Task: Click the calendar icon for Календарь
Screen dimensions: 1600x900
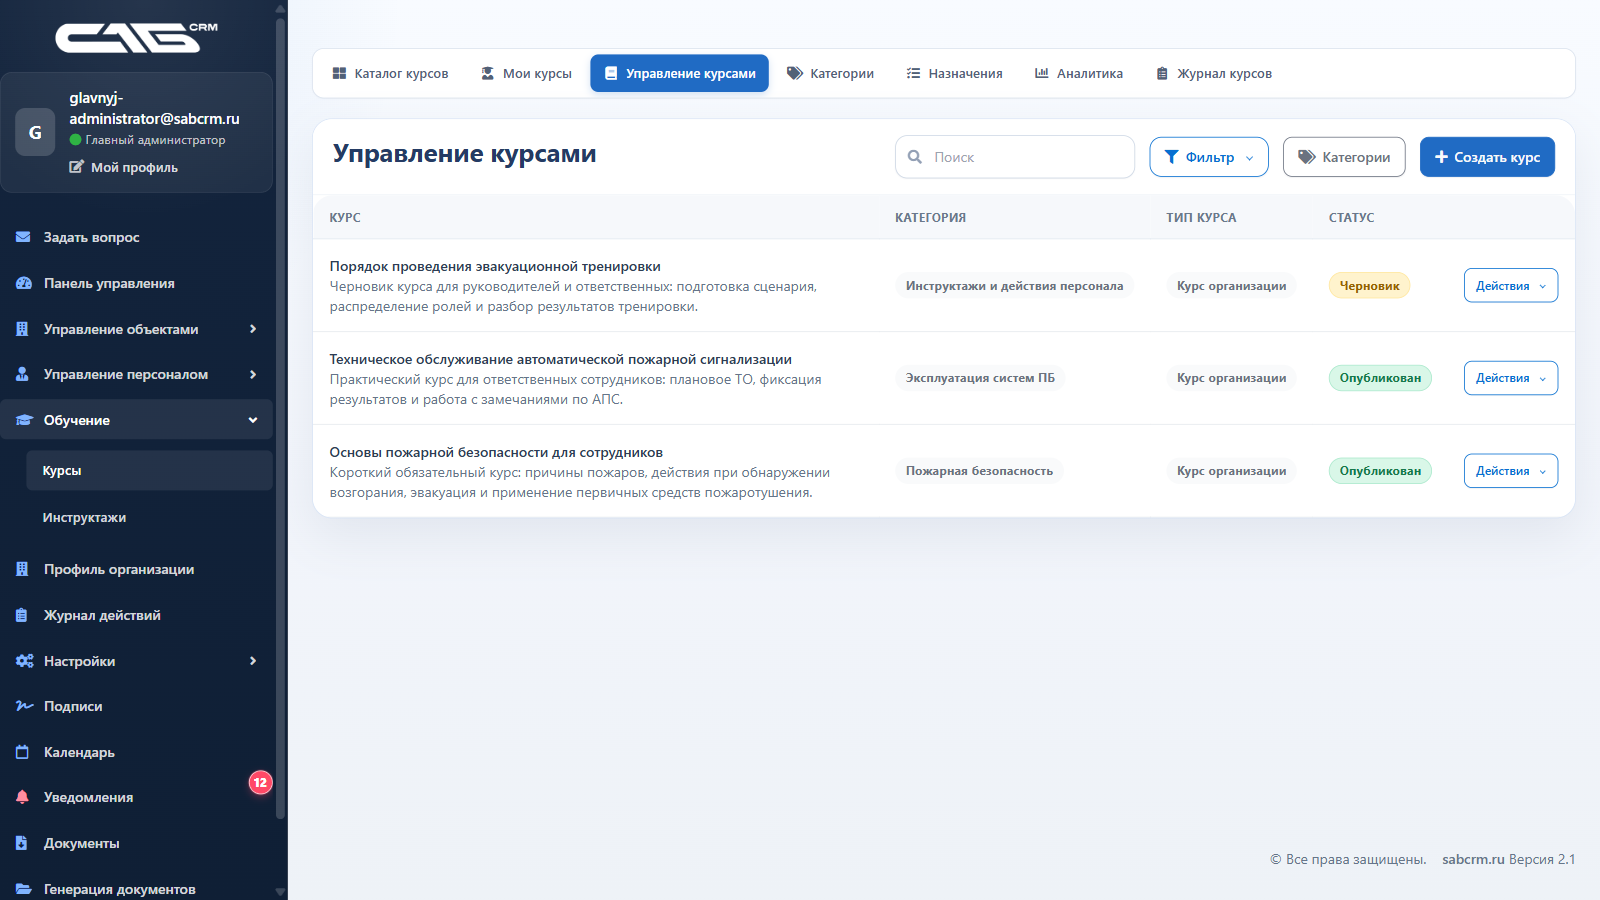Action: click(x=22, y=752)
